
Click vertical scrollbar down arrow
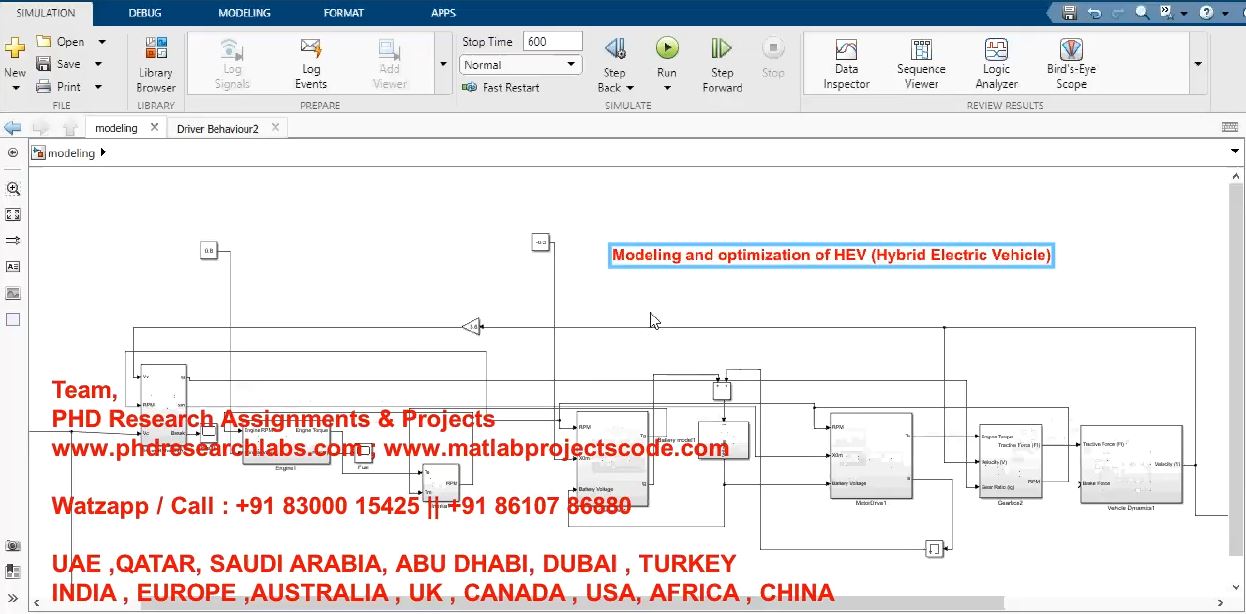(x=1236, y=588)
